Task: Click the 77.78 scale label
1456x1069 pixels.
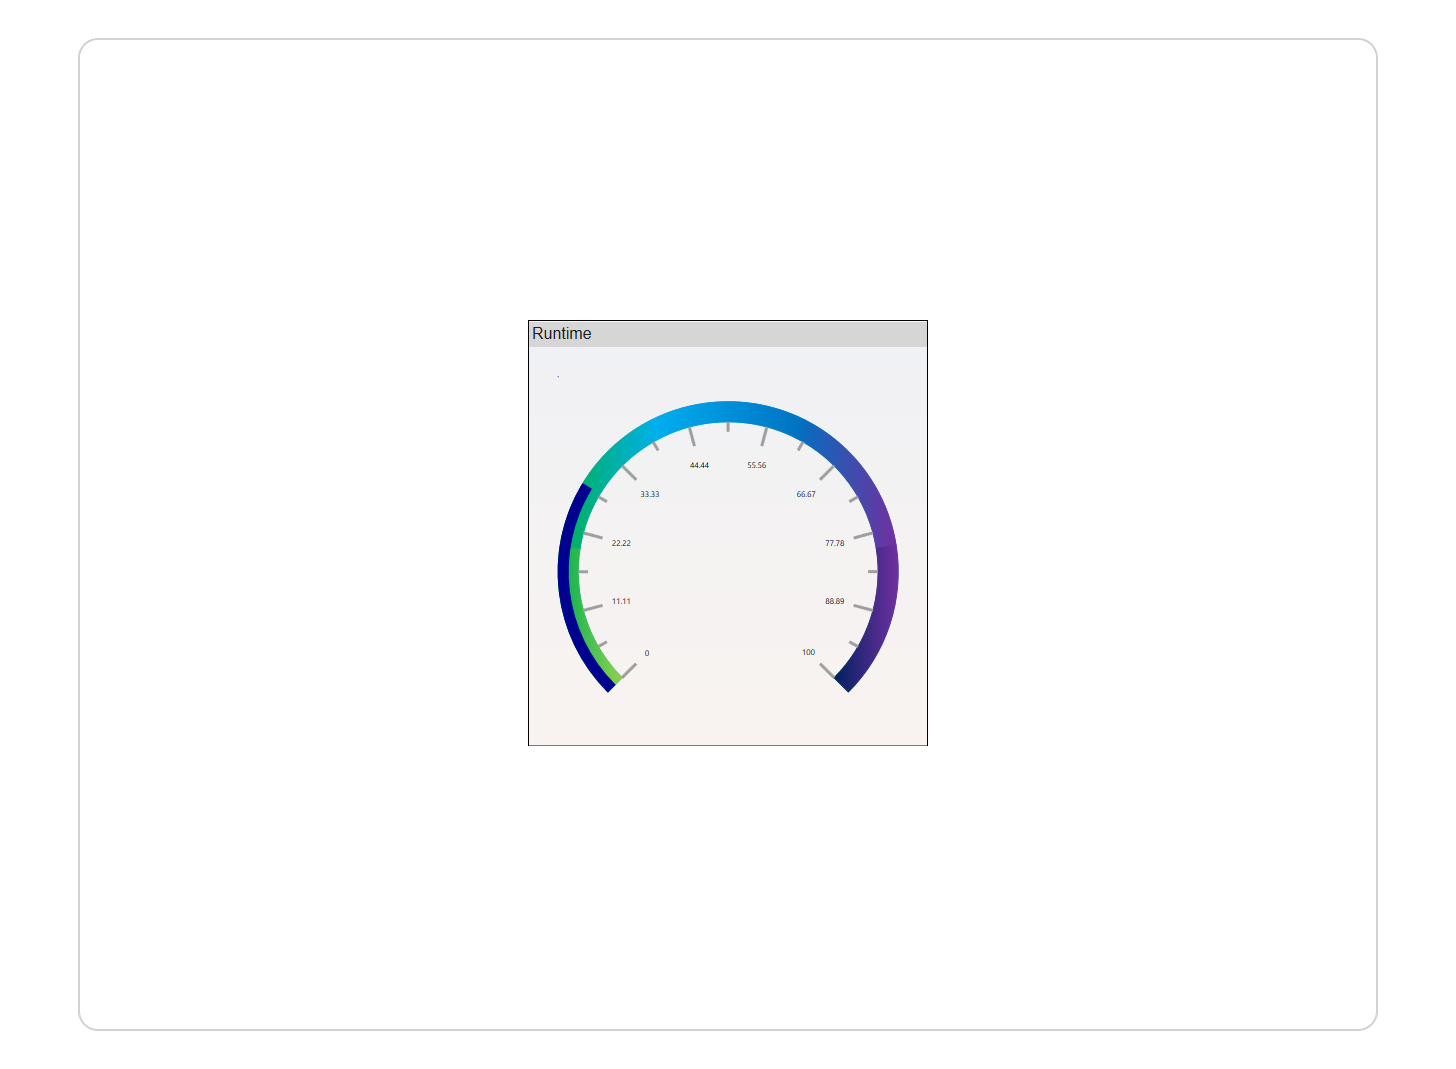Action: pos(835,543)
